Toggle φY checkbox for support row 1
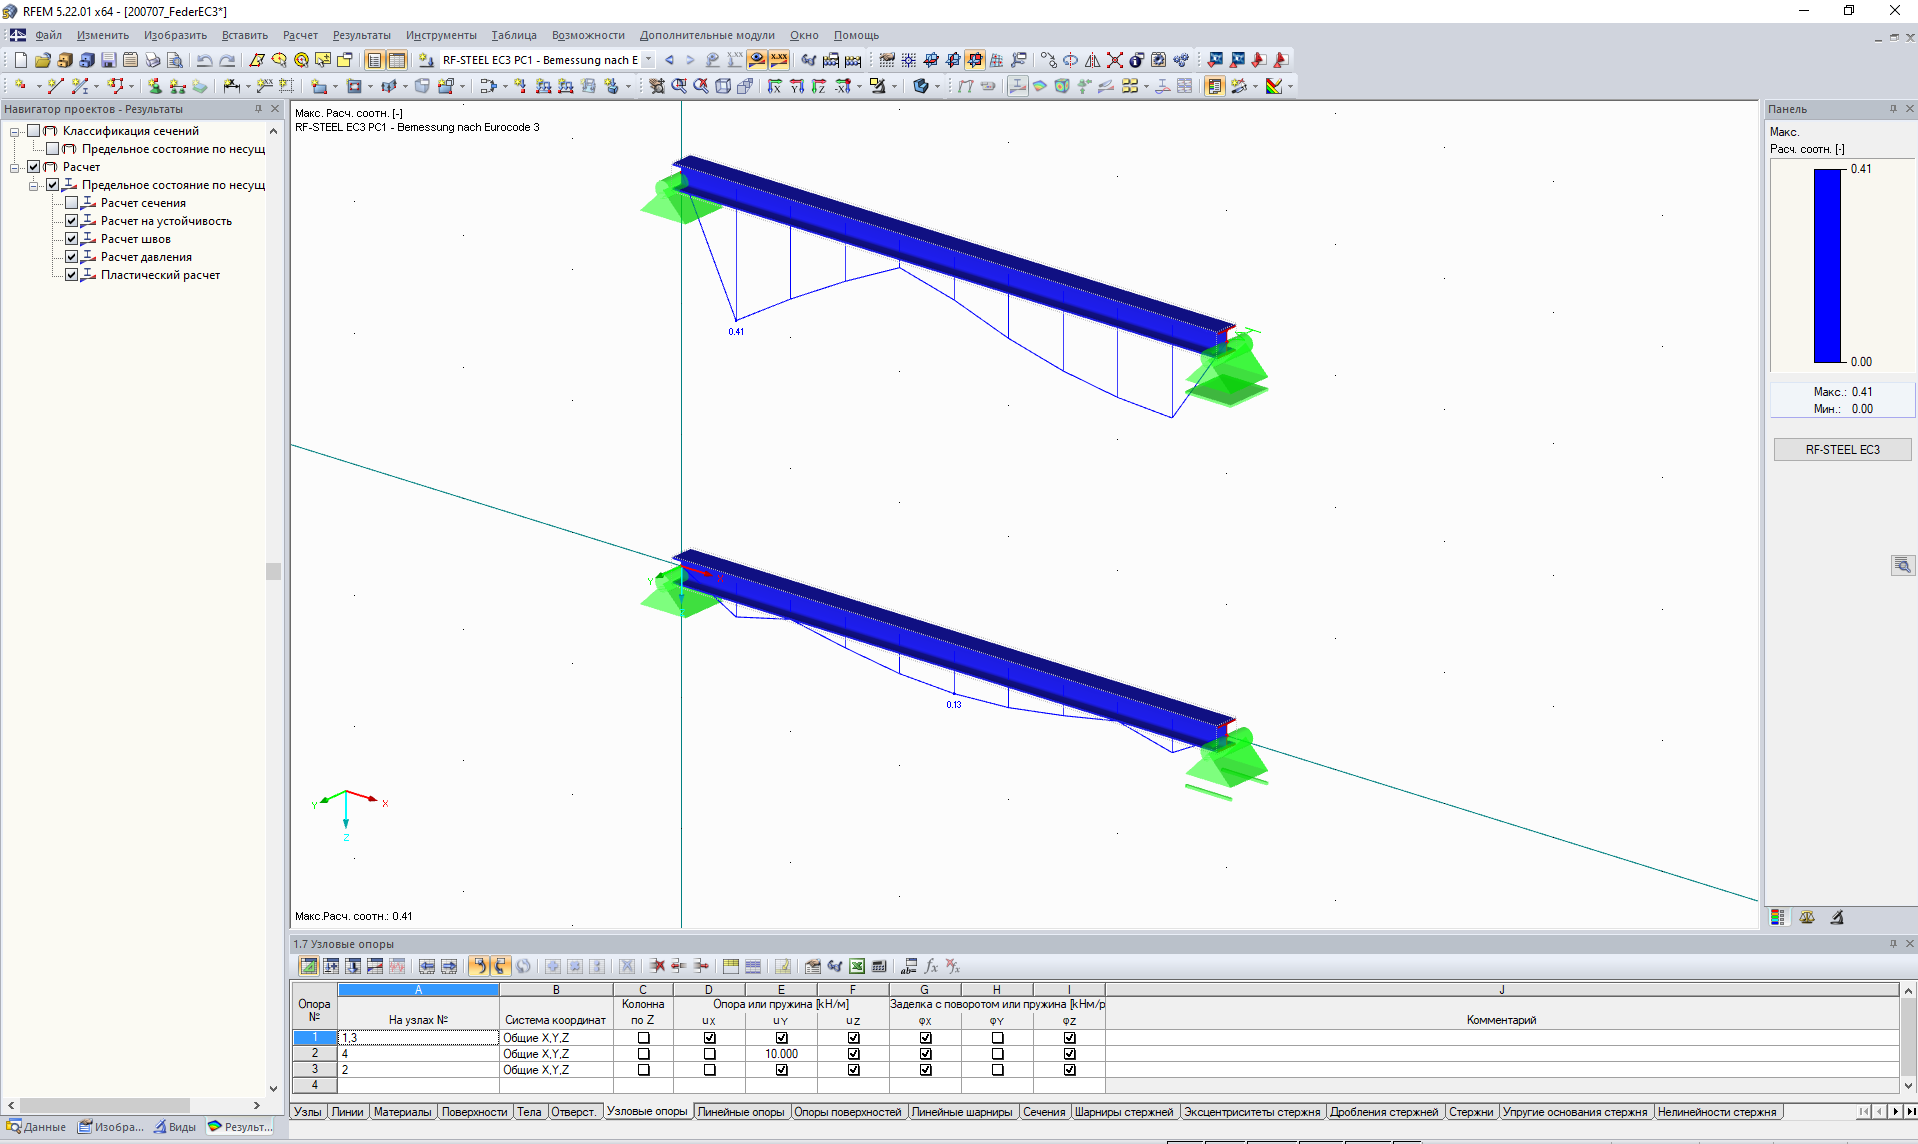The height and width of the screenshot is (1144, 1918). coord(997,1038)
